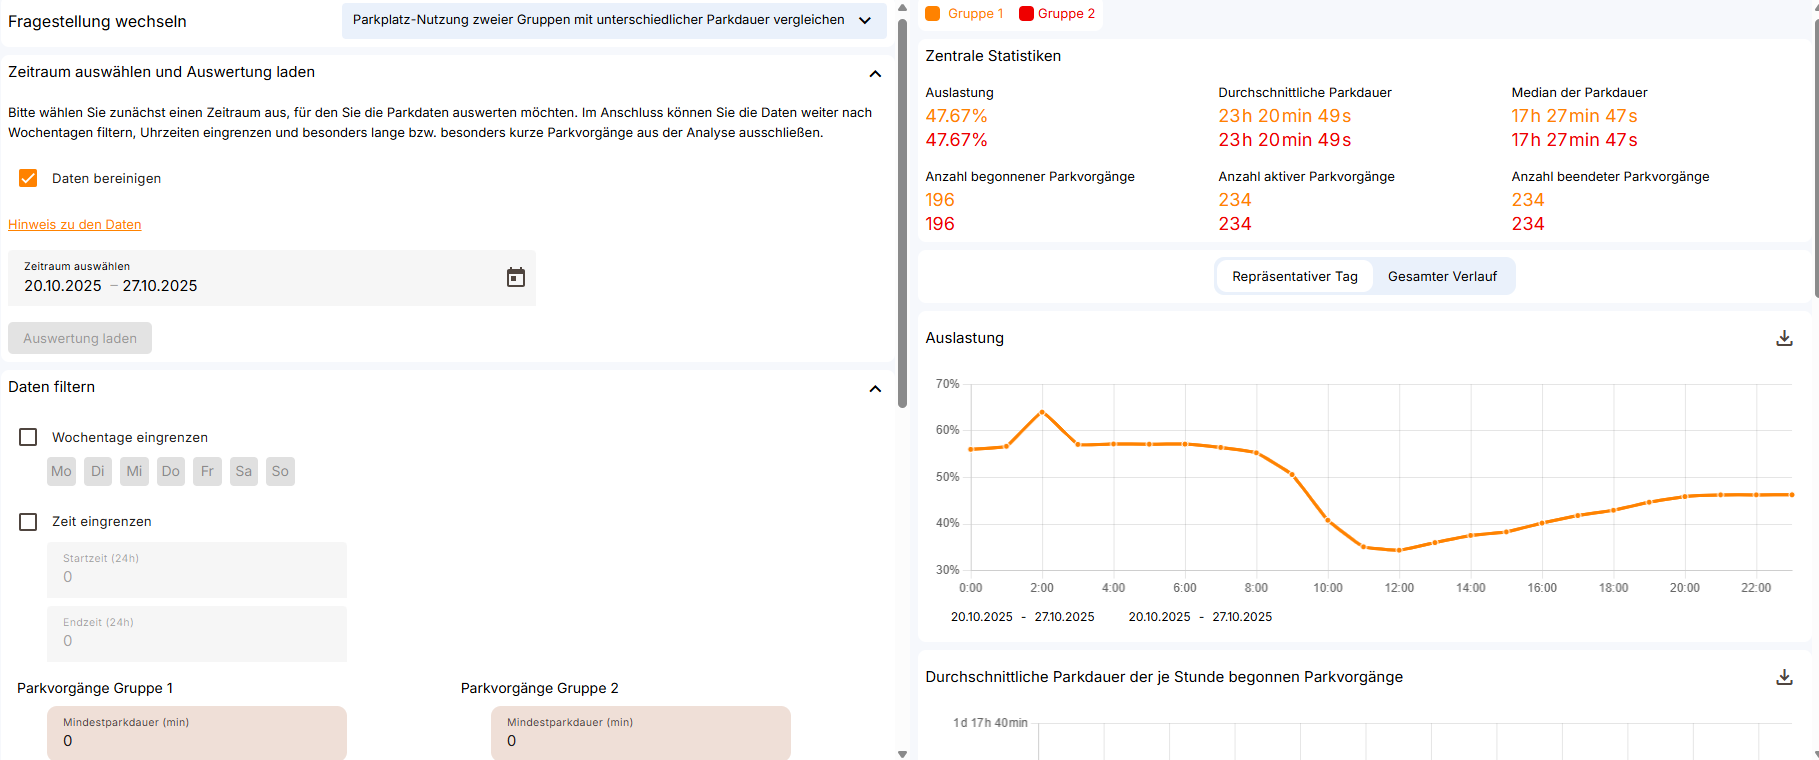The width and height of the screenshot is (1819, 760).
Task: Open the Hinweis zu den Daten link
Action: pos(75,225)
